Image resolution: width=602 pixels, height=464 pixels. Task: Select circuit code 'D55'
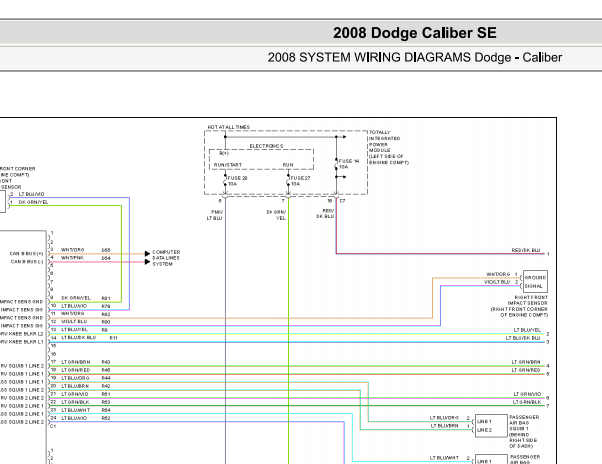pyautogui.click(x=106, y=250)
